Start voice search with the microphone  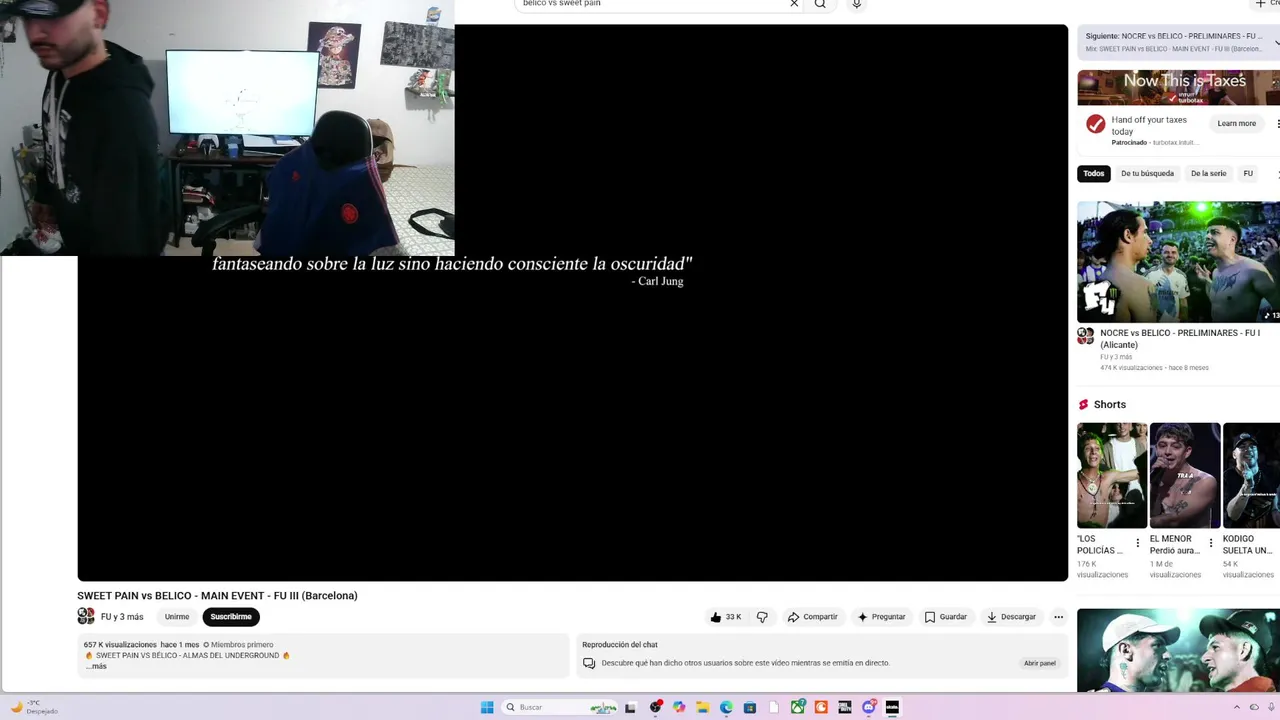[x=856, y=4]
